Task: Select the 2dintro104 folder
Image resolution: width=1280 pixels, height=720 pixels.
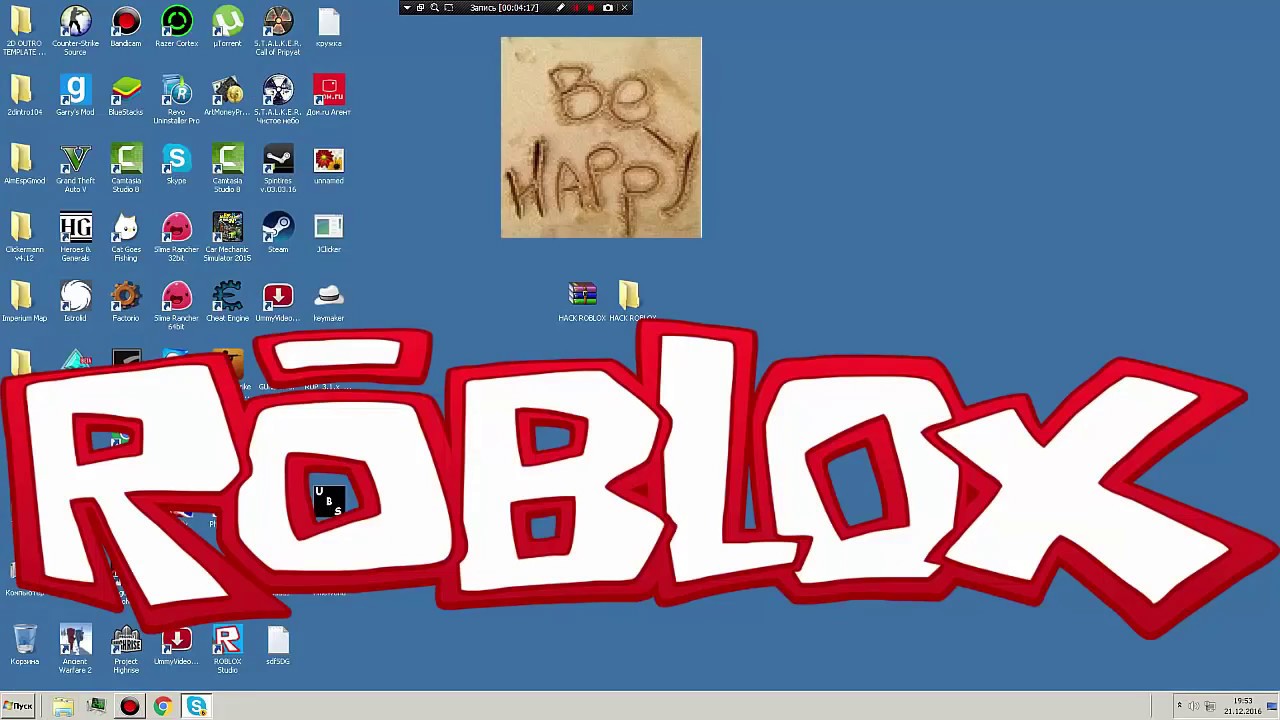Action: pyautogui.click(x=24, y=95)
